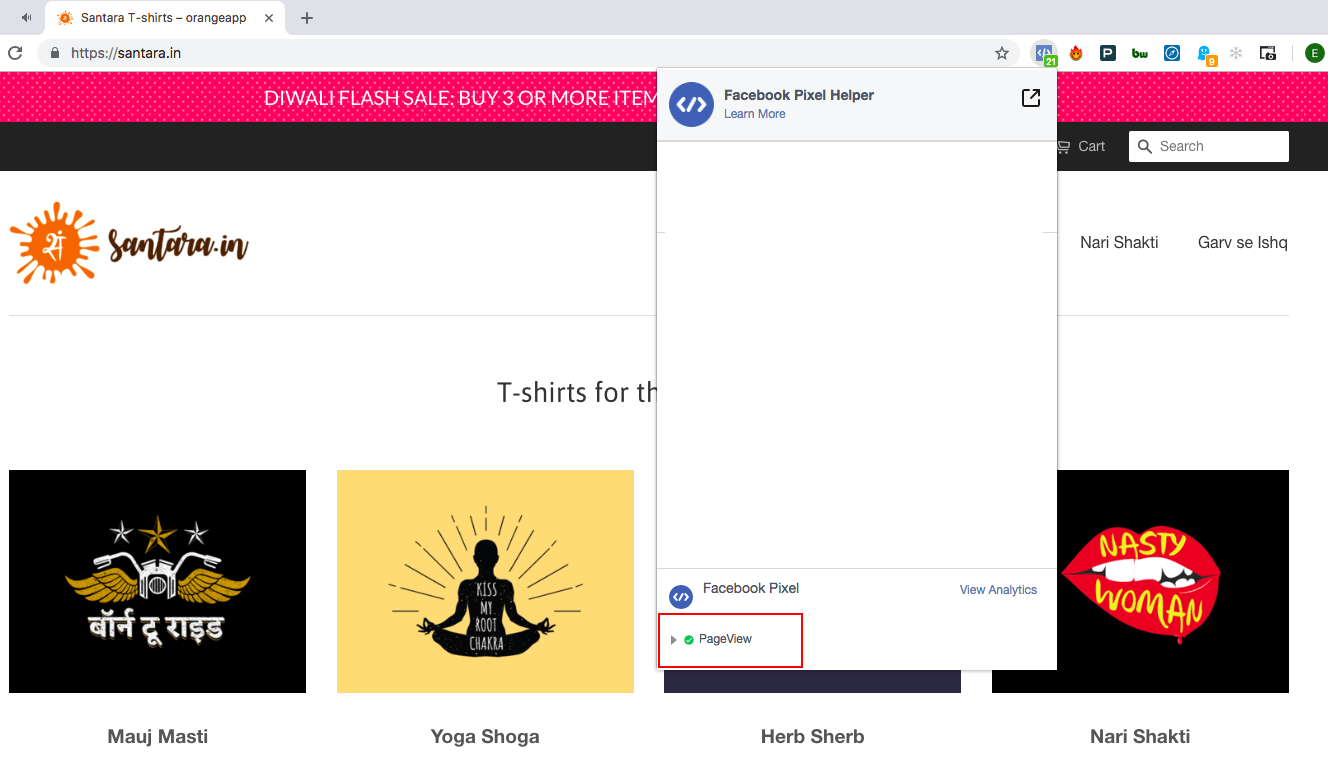
Task: Open the Nari Shakti navigation menu
Action: click(1119, 242)
